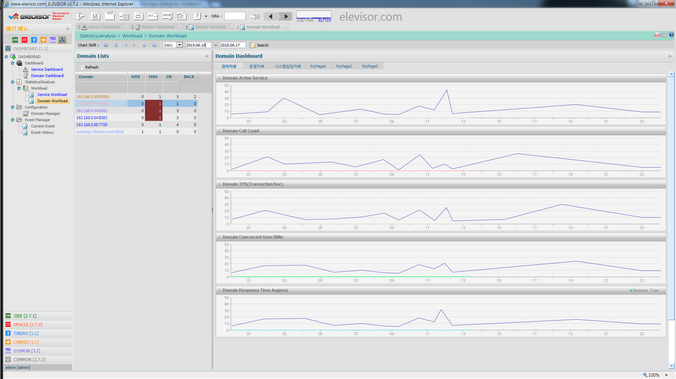Click the Refresh button in Domain Lists
This screenshot has width=676, height=379.
pyautogui.click(x=89, y=67)
